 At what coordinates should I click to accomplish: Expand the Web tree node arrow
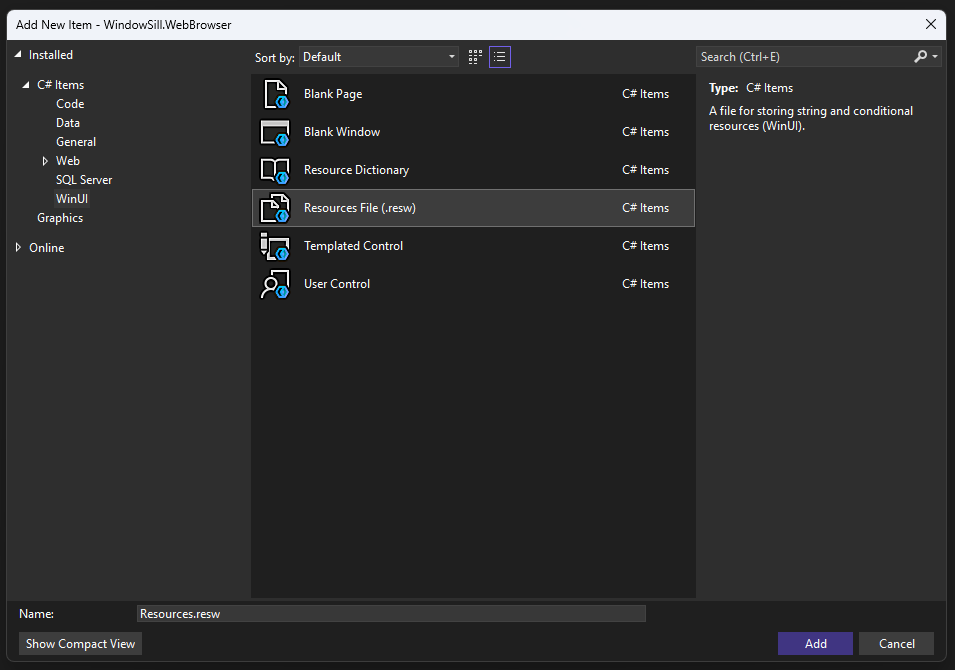click(45, 161)
